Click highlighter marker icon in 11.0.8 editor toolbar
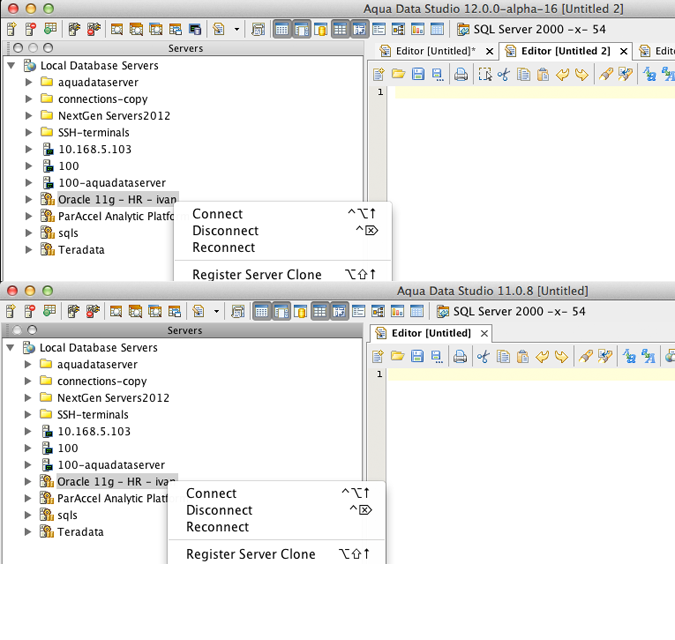Viewport: 675px width, 640px height. tap(585, 356)
